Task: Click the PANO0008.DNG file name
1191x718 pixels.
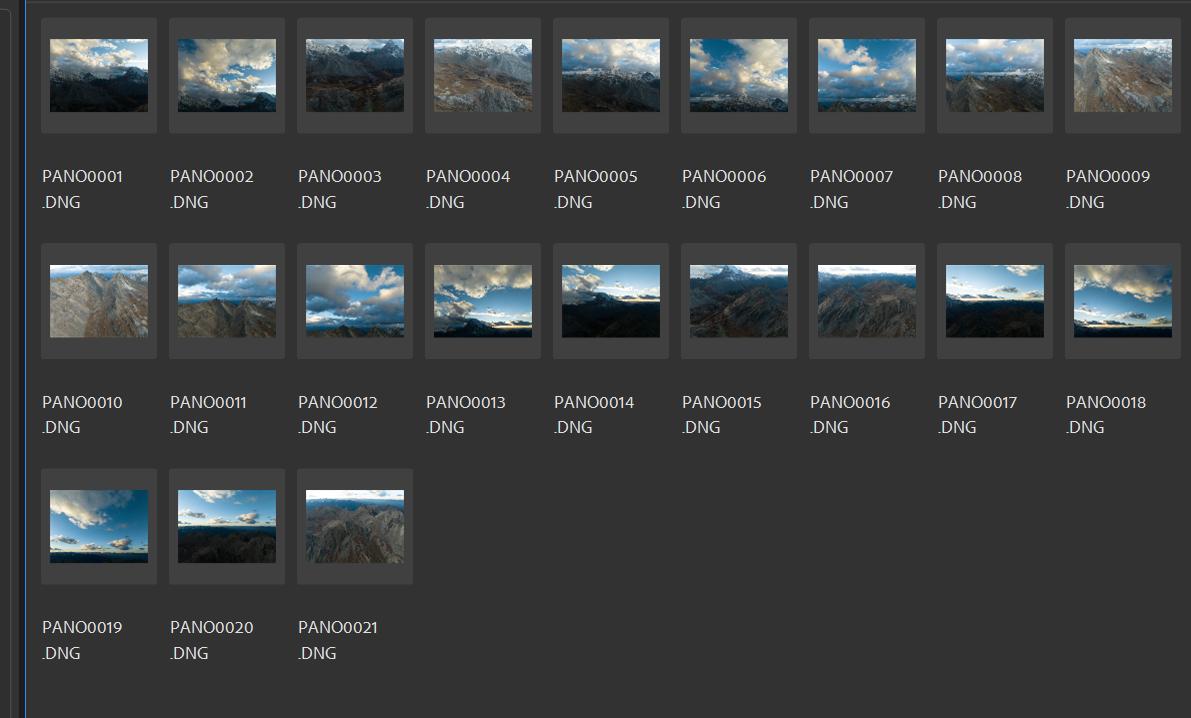Action: pyautogui.click(x=980, y=189)
